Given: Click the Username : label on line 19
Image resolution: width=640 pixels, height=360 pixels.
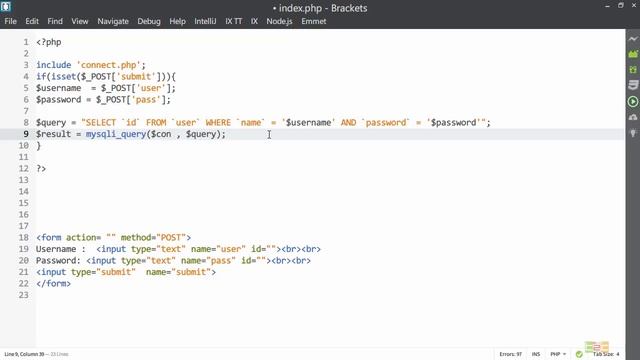Looking at the screenshot, I should [61, 249].
